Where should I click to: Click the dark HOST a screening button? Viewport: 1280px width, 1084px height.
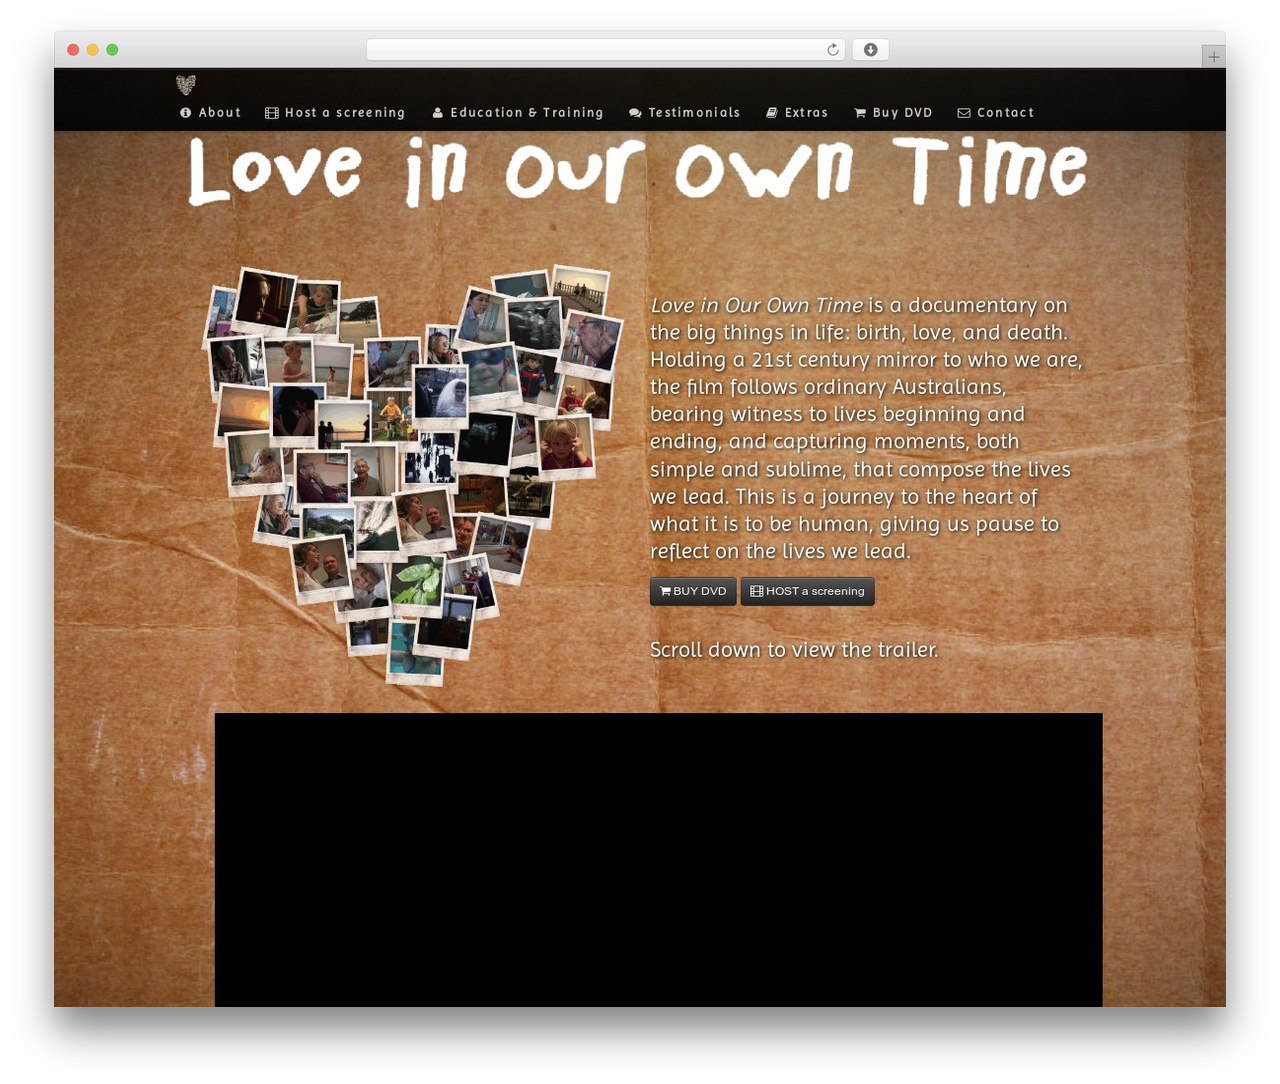pyautogui.click(x=808, y=591)
